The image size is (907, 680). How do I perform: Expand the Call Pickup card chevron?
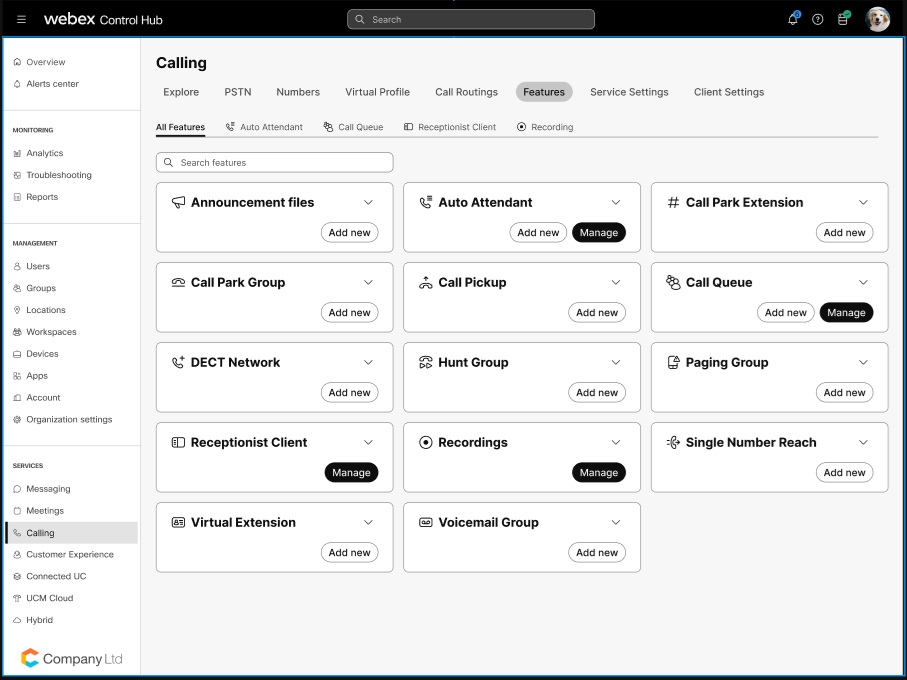616,282
